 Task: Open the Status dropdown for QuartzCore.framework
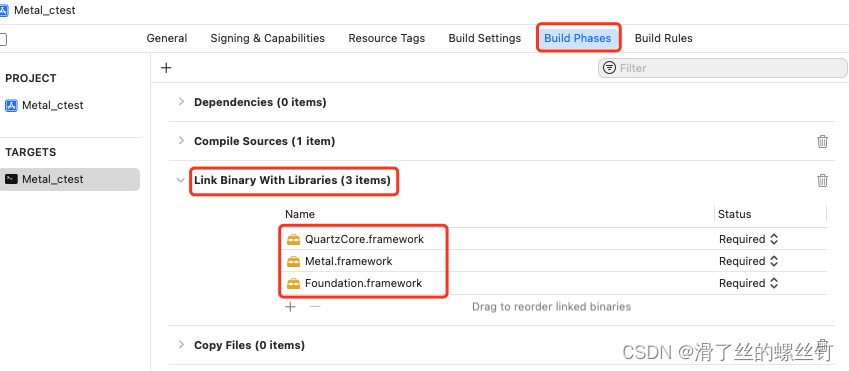748,239
